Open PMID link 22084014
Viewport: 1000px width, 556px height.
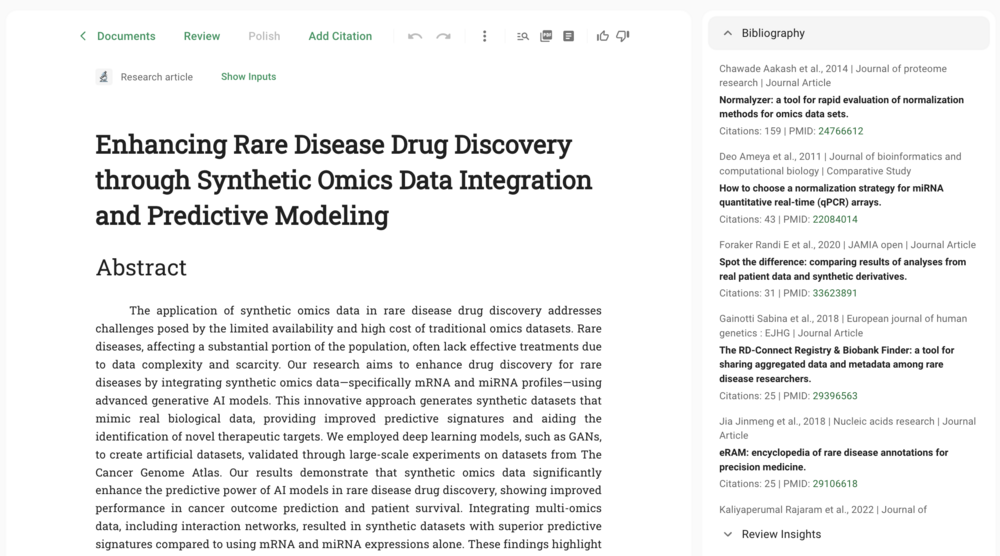click(x=837, y=219)
